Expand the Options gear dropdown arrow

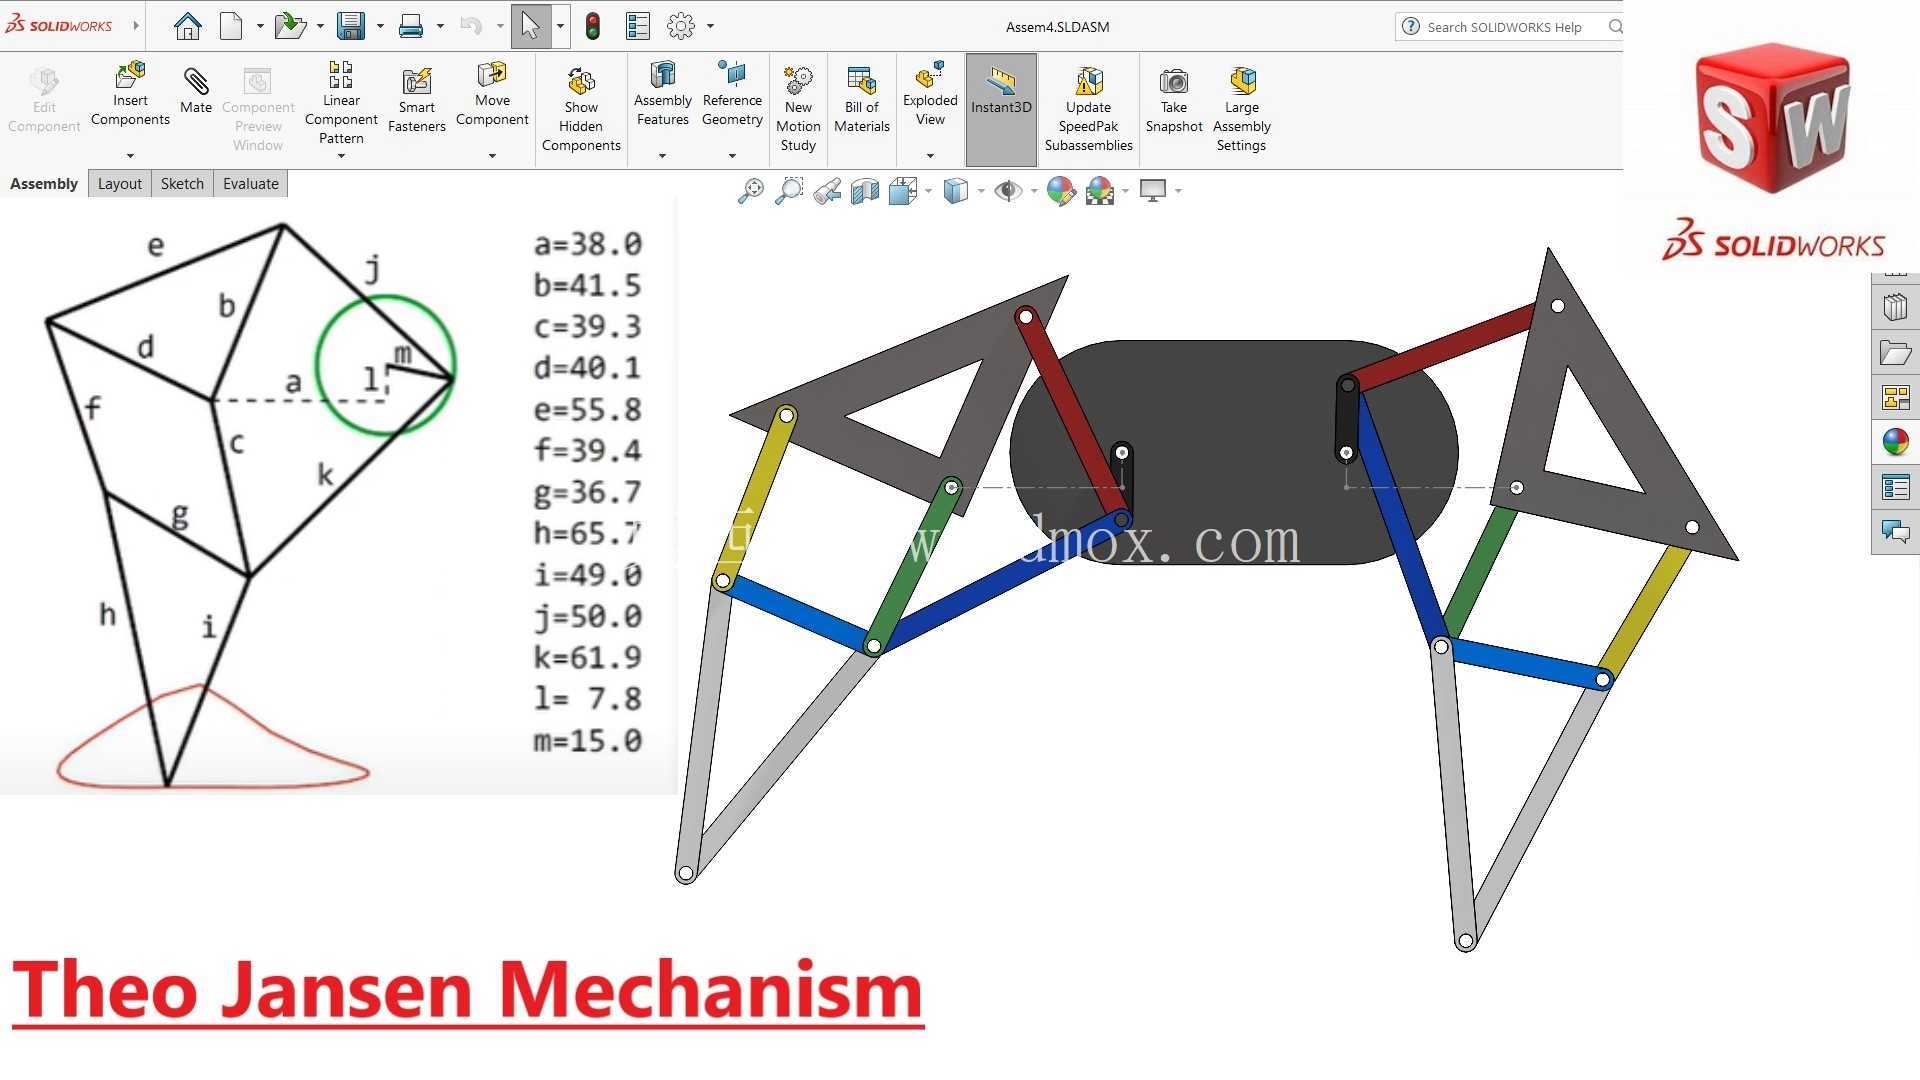pos(711,26)
